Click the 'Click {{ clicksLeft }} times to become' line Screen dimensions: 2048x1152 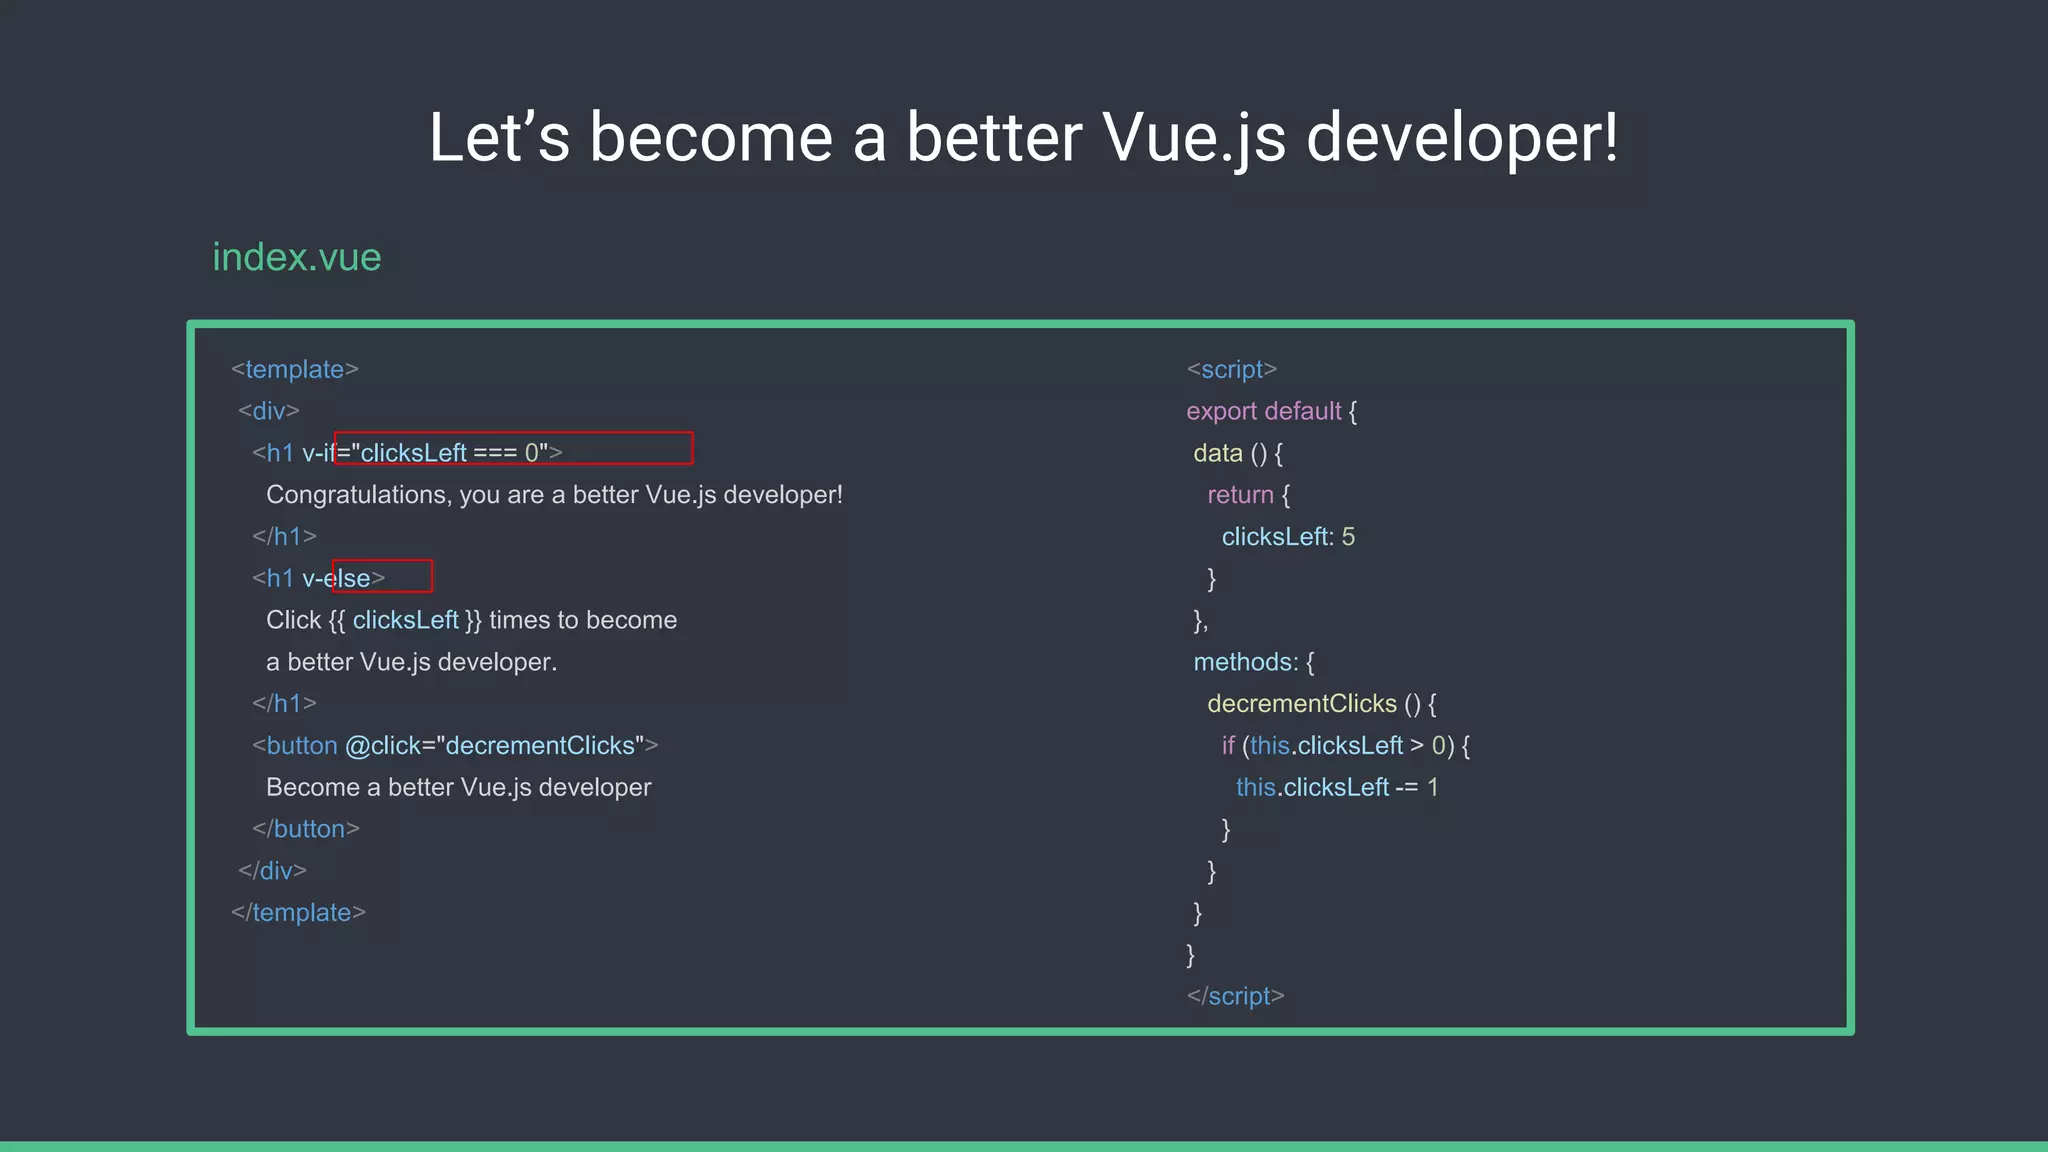(x=471, y=620)
